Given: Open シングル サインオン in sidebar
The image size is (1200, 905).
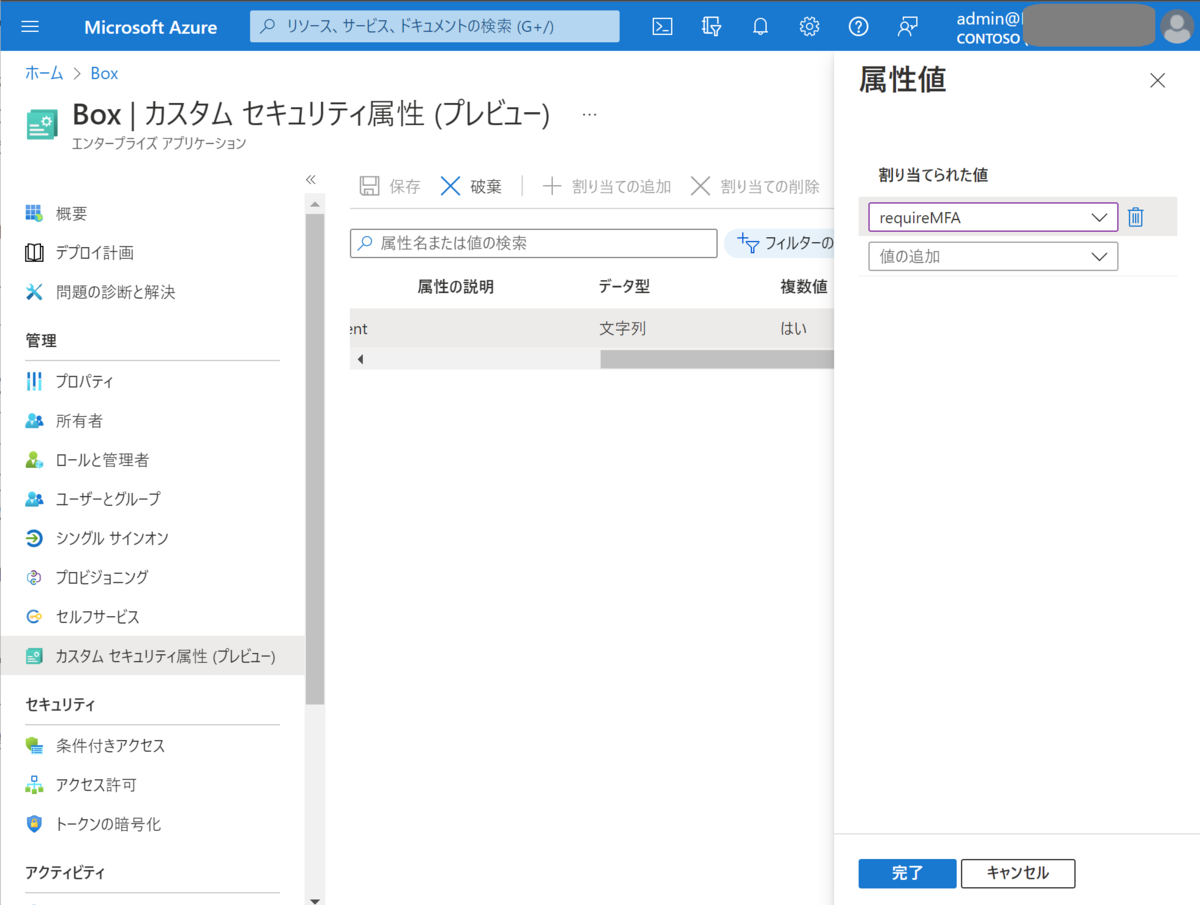Looking at the screenshot, I should point(97,538).
